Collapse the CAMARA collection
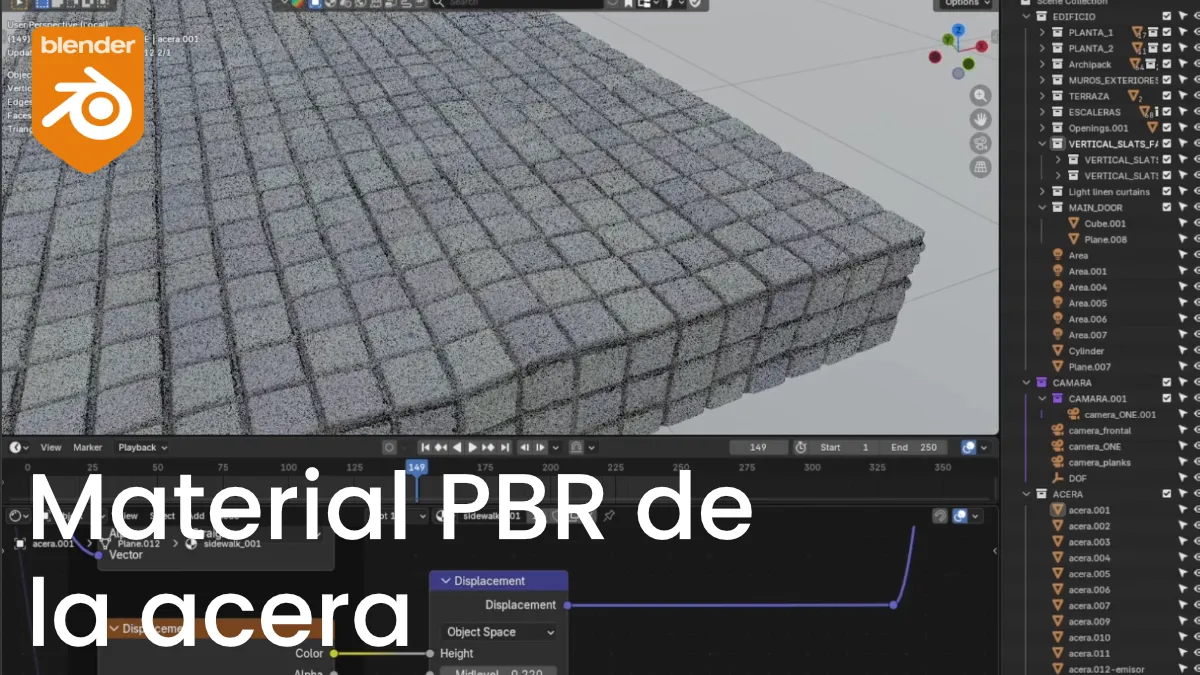The width and height of the screenshot is (1200, 675). tap(1026, 382)
